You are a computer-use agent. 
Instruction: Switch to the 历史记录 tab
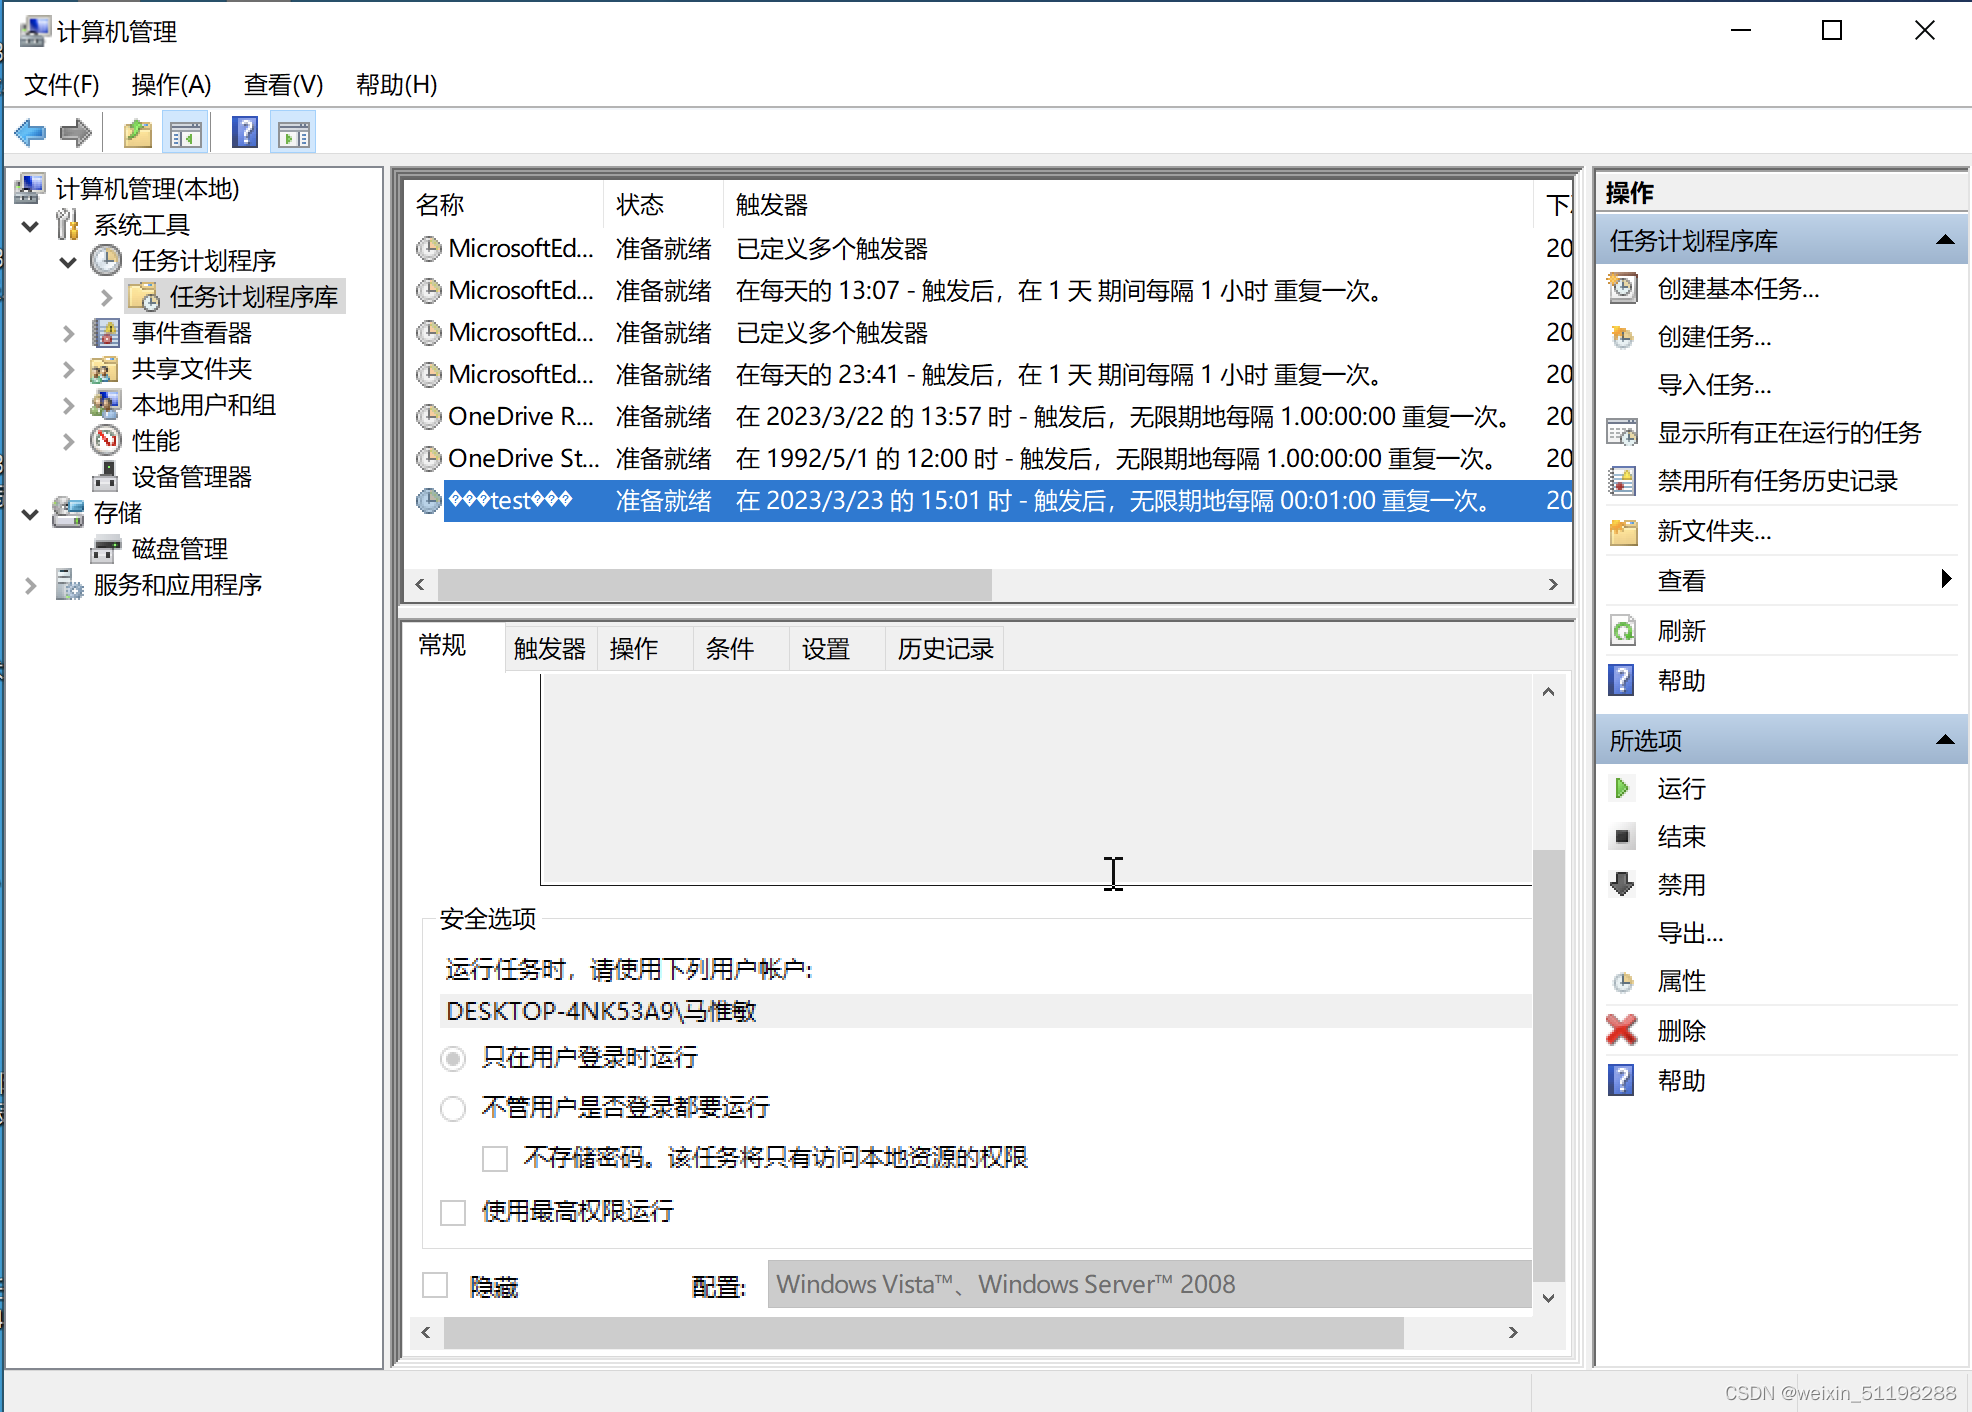[946, 649]
